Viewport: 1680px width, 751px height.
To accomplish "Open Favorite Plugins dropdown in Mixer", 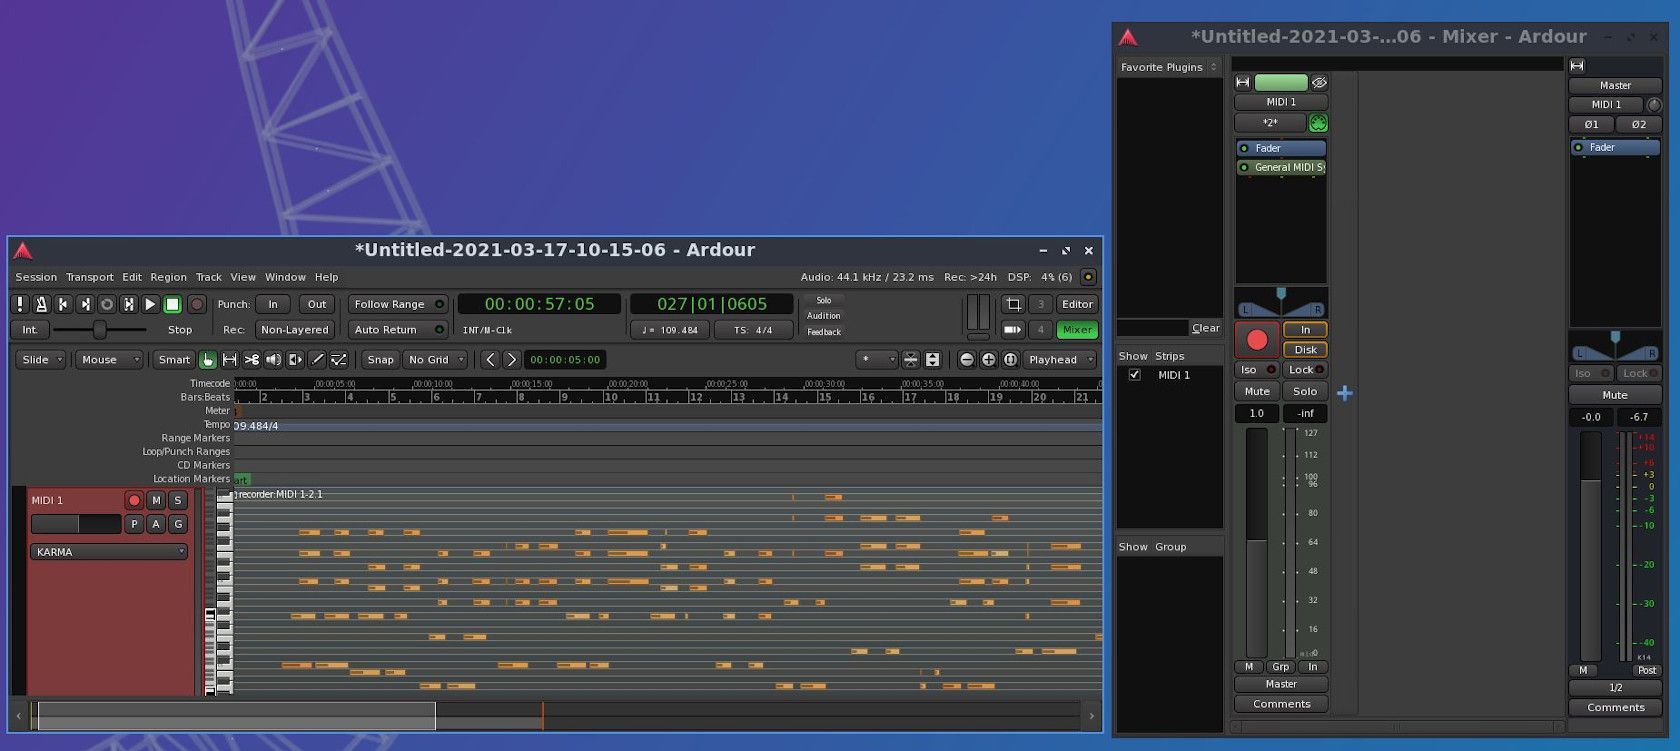I will pos(1169,67).
